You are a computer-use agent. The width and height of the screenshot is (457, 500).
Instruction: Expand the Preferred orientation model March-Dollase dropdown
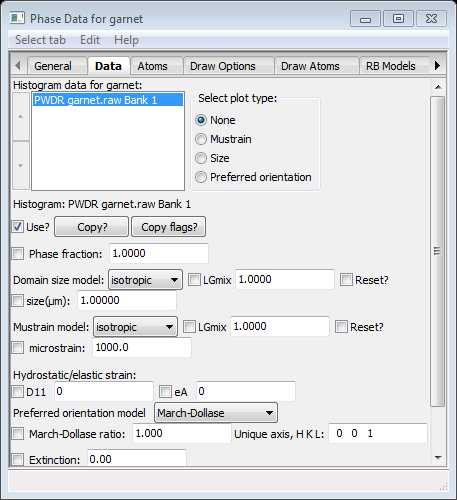point(216,413)
